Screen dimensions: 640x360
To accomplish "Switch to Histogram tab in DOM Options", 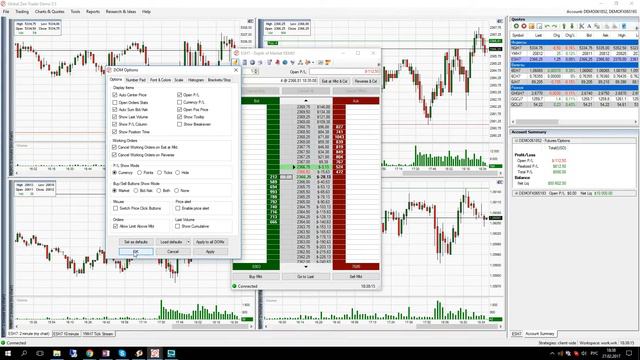I will (196, 80).
